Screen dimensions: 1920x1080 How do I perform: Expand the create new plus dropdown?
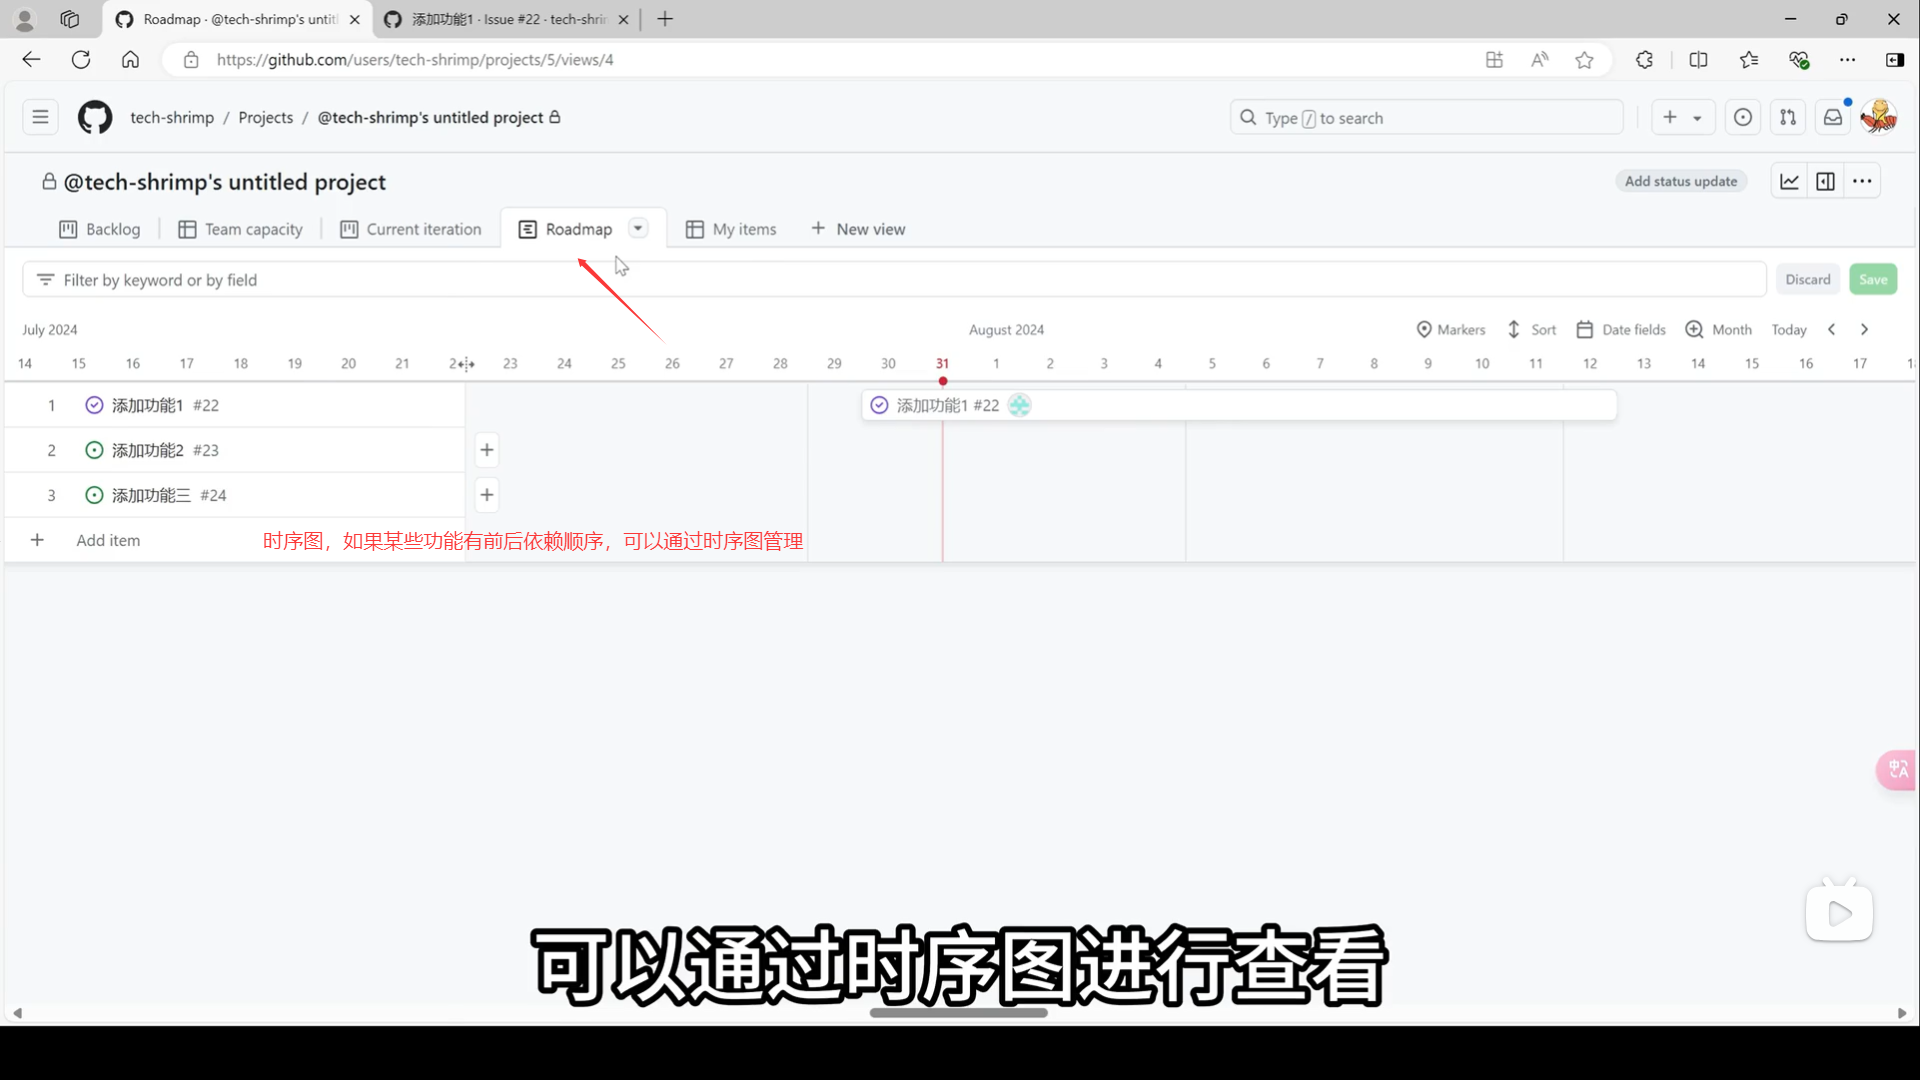pos(1682,118)
